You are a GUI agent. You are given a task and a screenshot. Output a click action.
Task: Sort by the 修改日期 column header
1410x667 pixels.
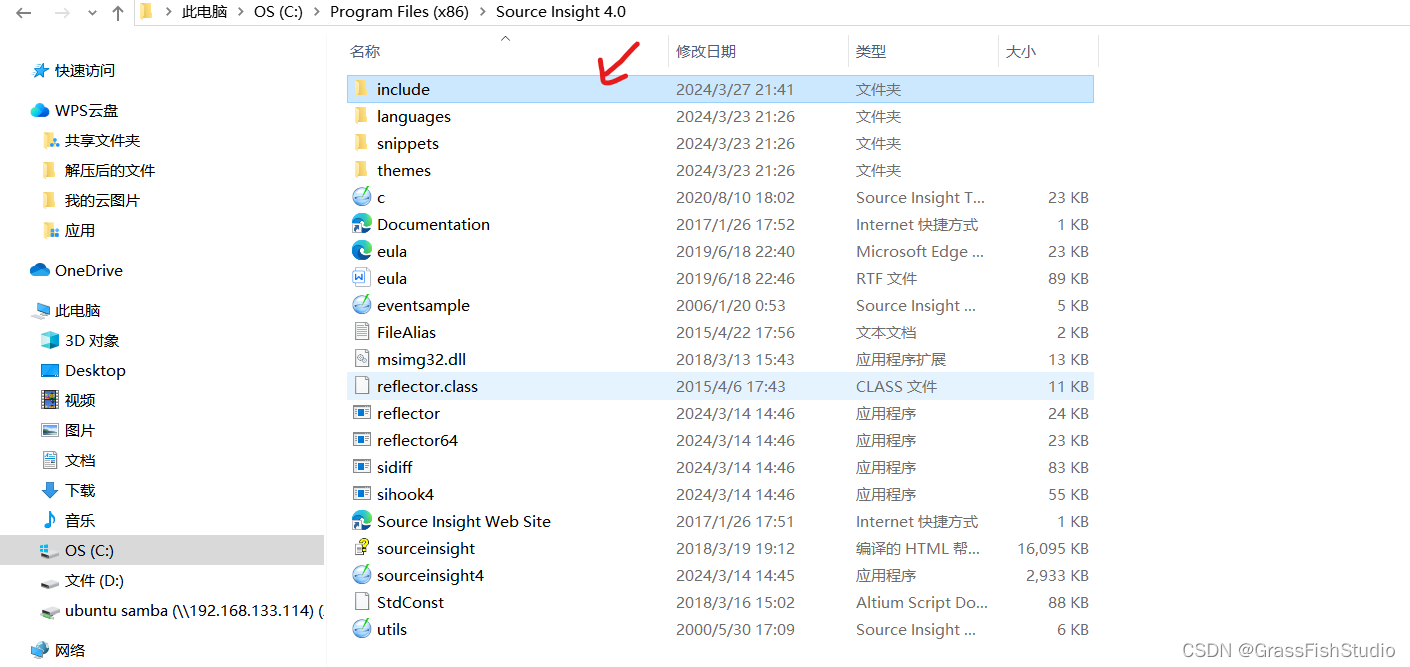coord(706,51)
